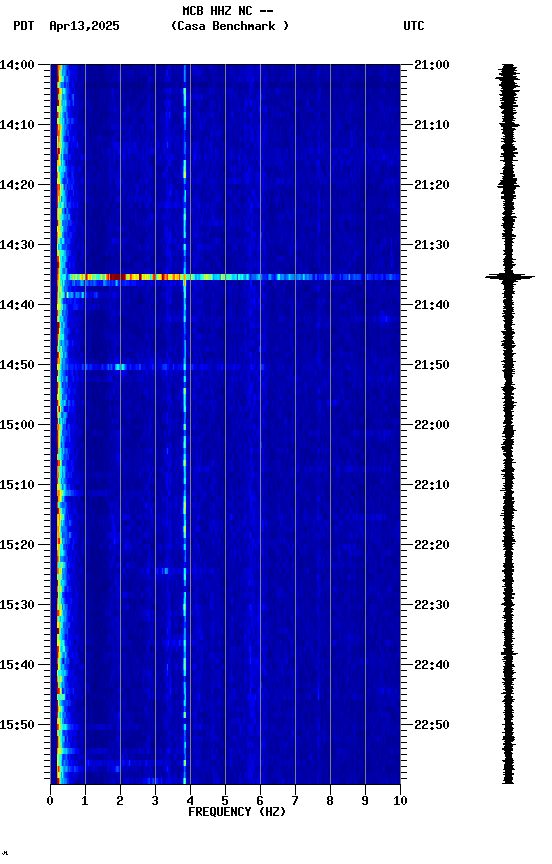Click the date "Apr13,2025"
This screenshot has height=864, width=552.
tap(84, 26)
